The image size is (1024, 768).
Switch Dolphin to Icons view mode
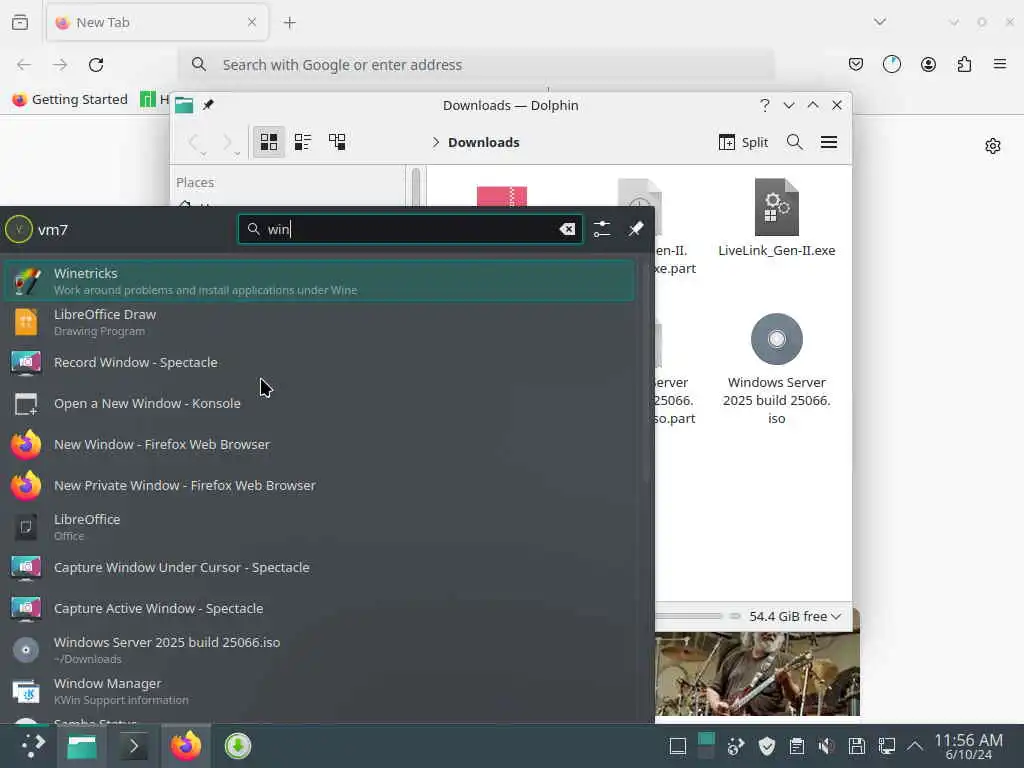(268, 142)
